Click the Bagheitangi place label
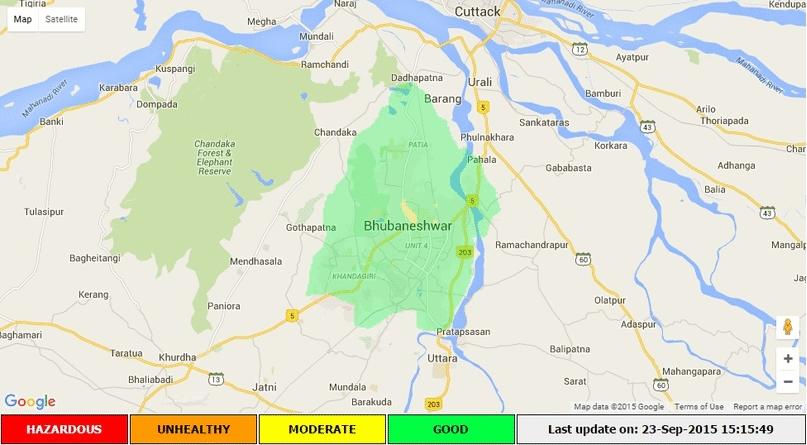The width and height of the screenshot is (807, 445). [95, 258]
